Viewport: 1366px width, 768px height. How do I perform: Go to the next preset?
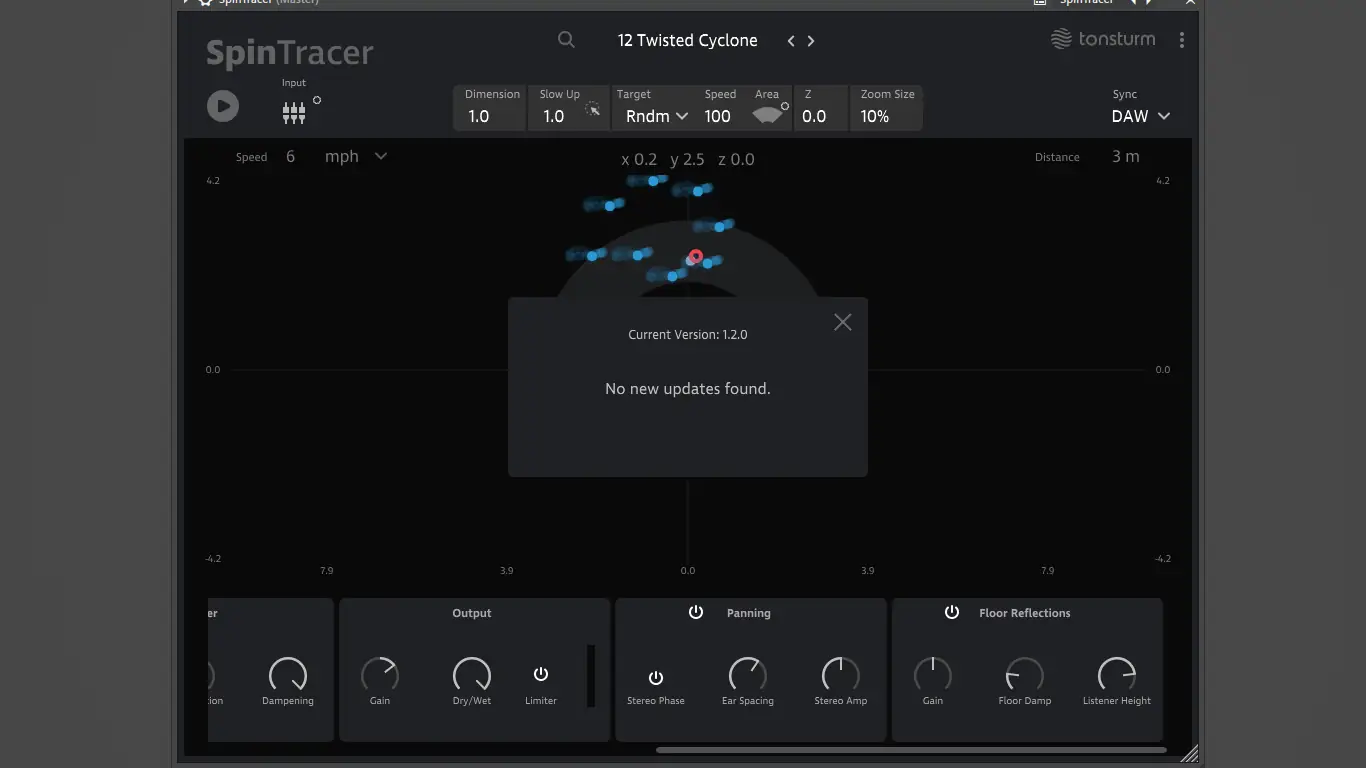[811, 41]
